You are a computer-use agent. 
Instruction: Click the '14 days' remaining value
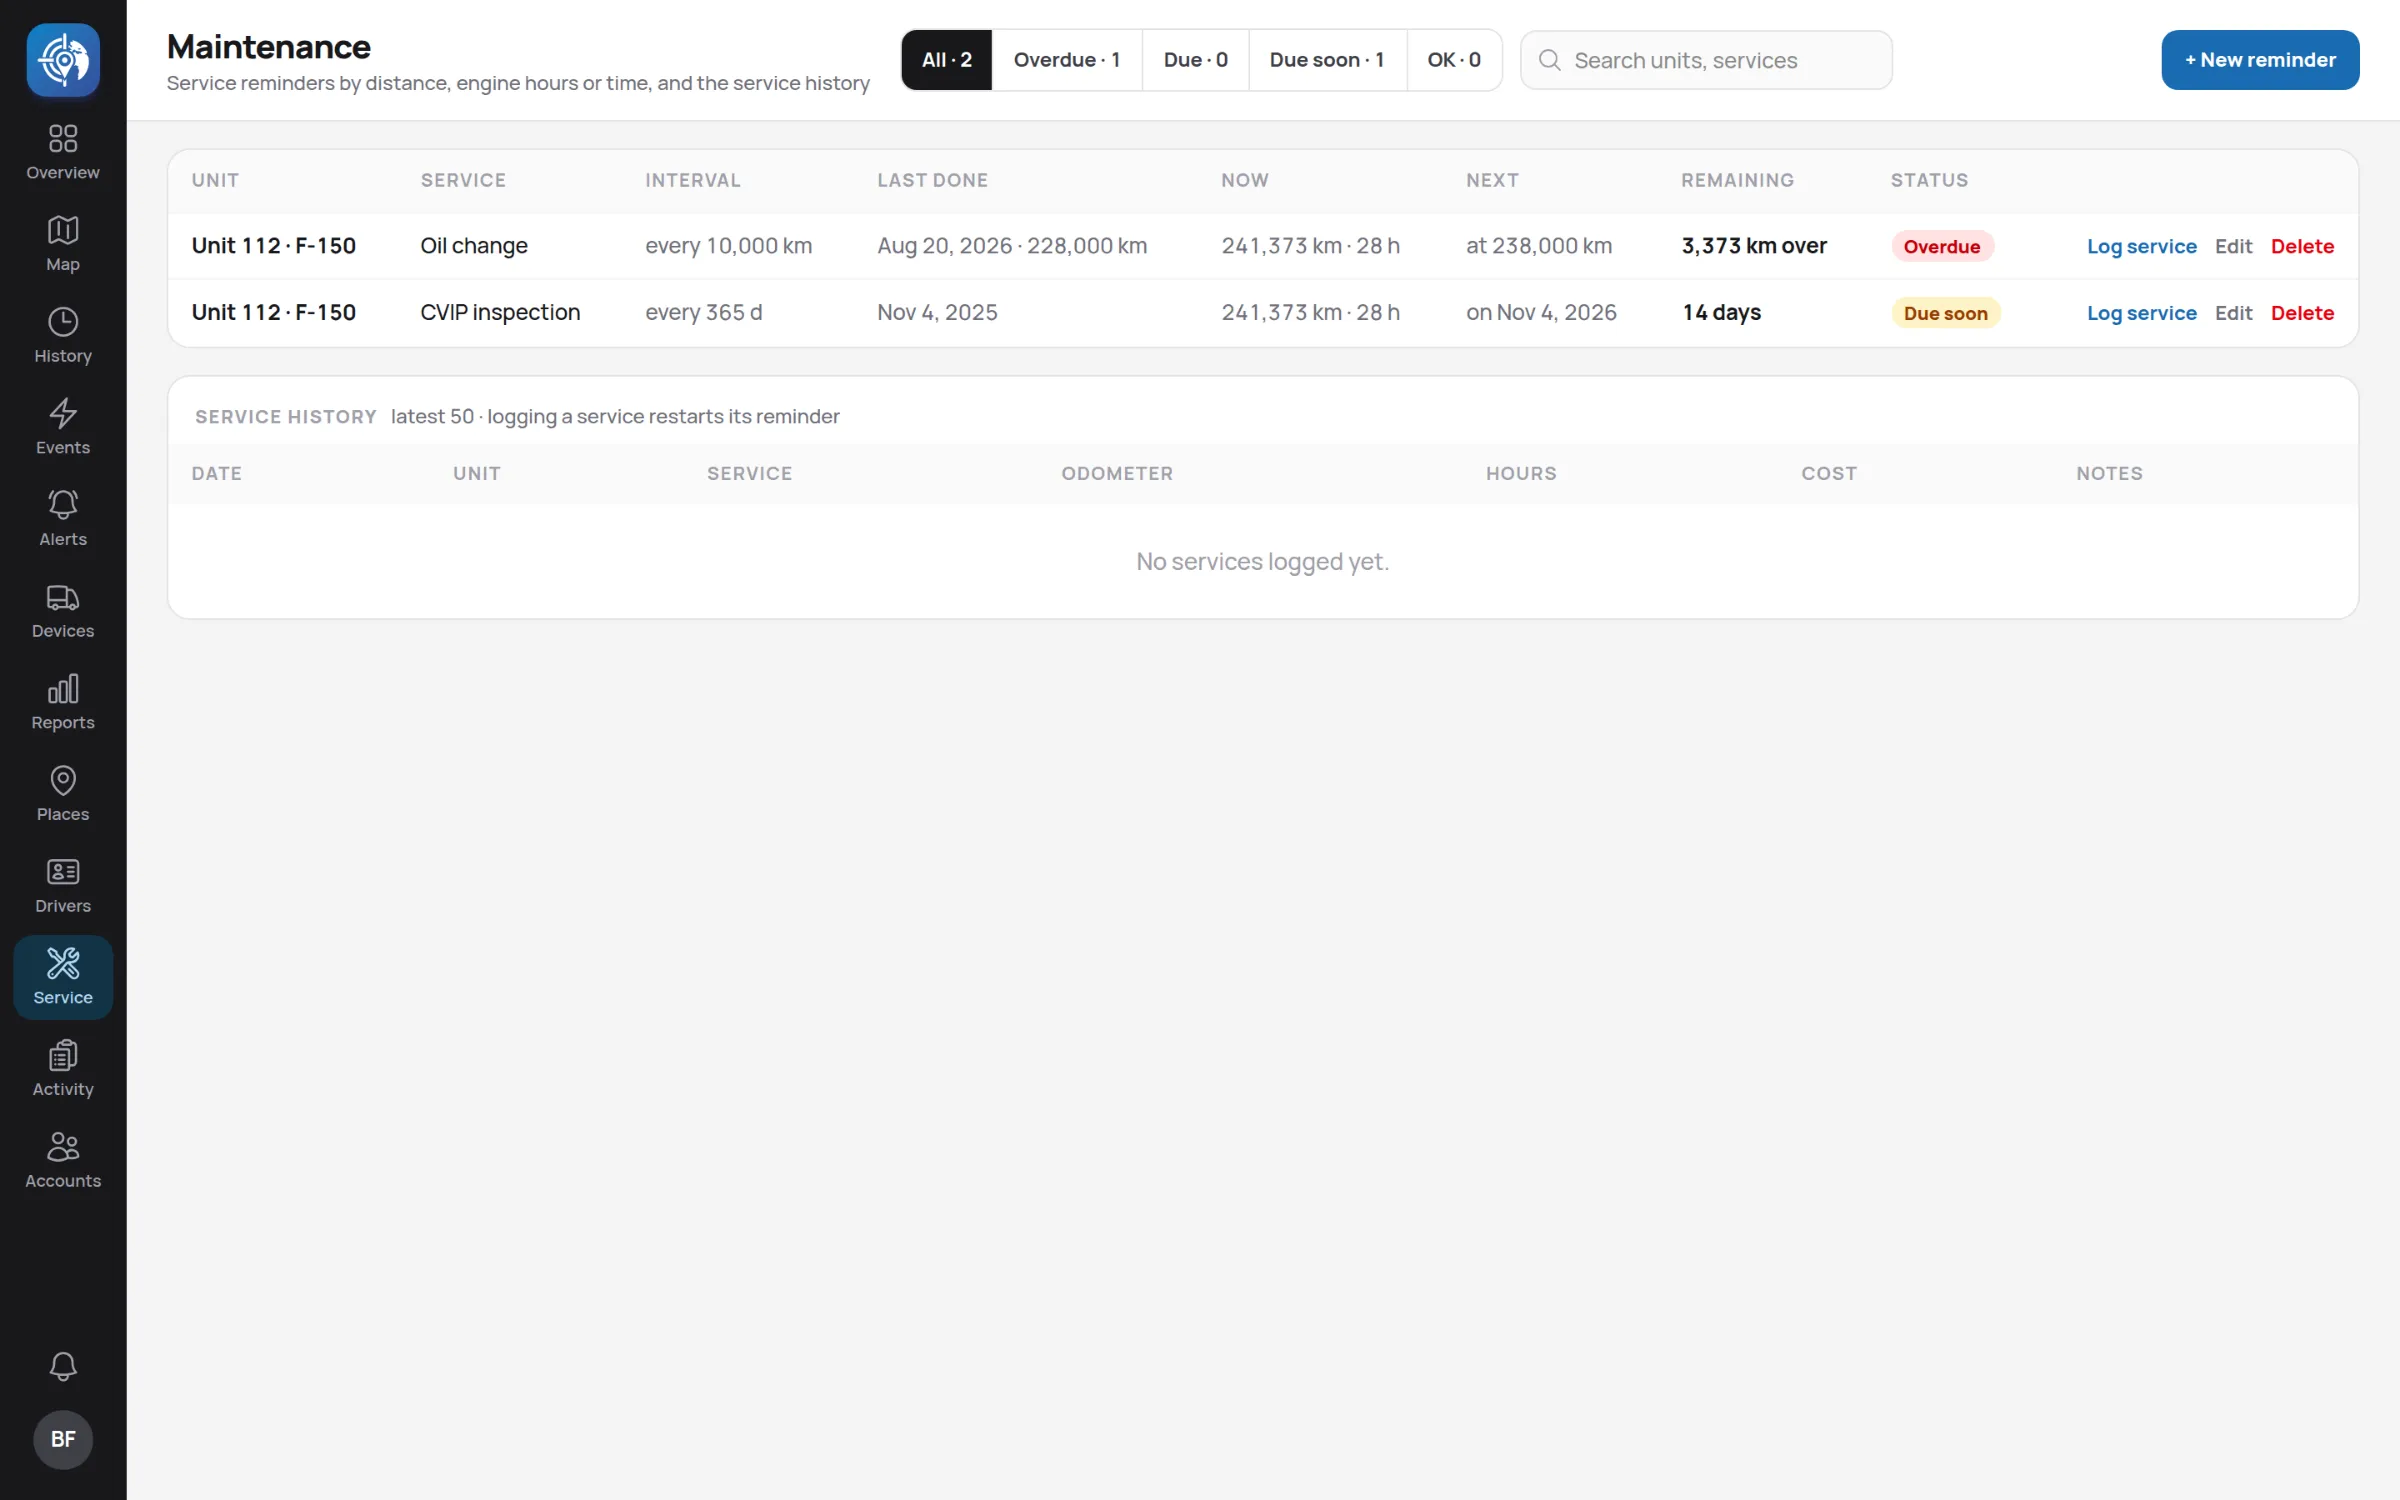point(1721,313)
